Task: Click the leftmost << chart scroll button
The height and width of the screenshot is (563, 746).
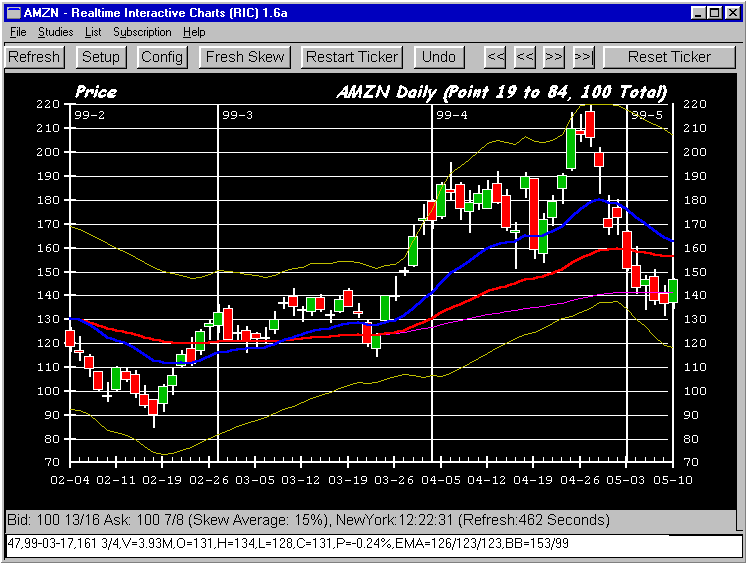Action: point(495,57)
